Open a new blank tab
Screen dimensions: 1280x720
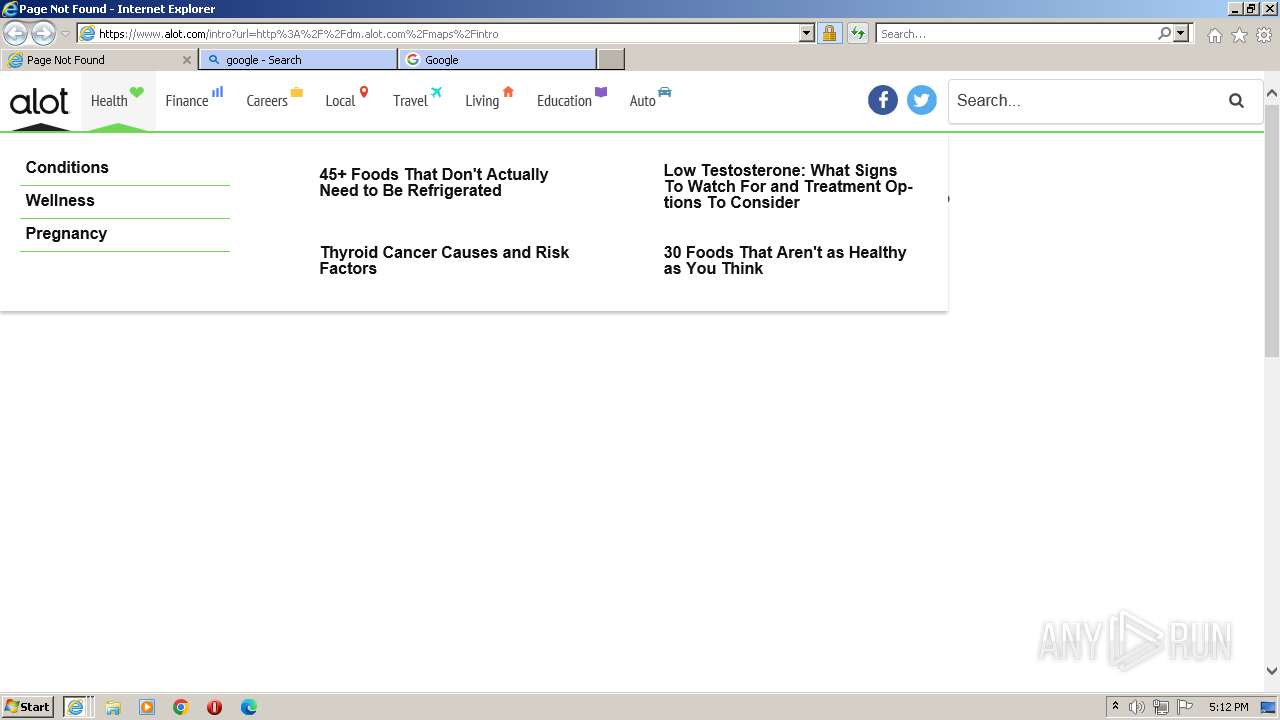click(x=611, y=60)
